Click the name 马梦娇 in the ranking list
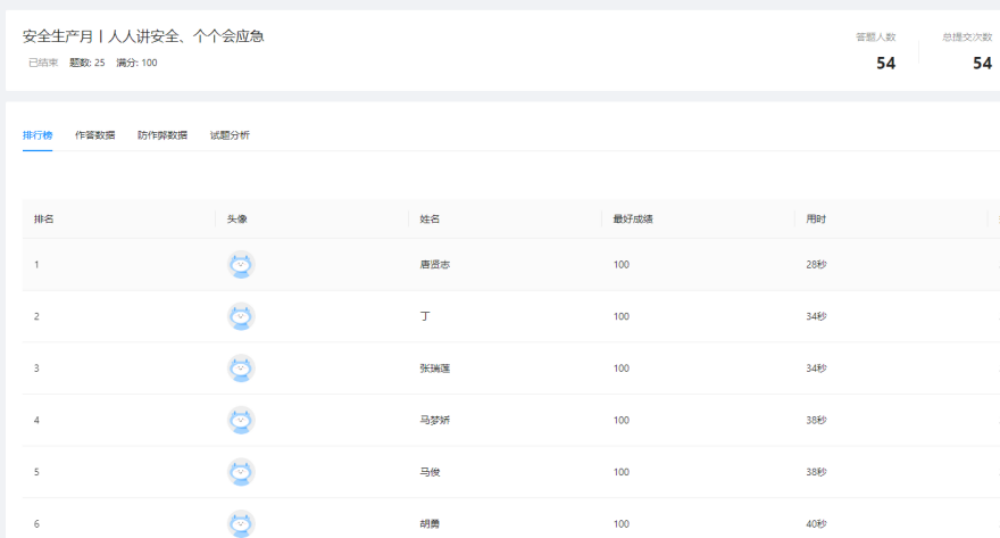The width and height of the screenshot is (1000, 538). point(435,421)
